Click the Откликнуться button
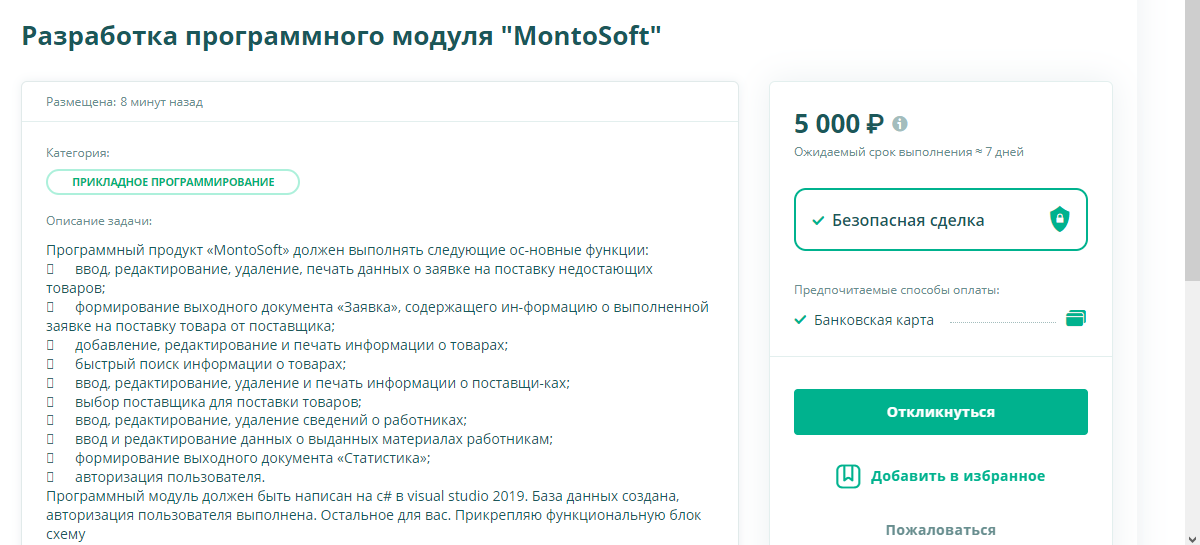Image resolution: width=1200 pixels, height=545 pixels. click(x=940, y=412)
